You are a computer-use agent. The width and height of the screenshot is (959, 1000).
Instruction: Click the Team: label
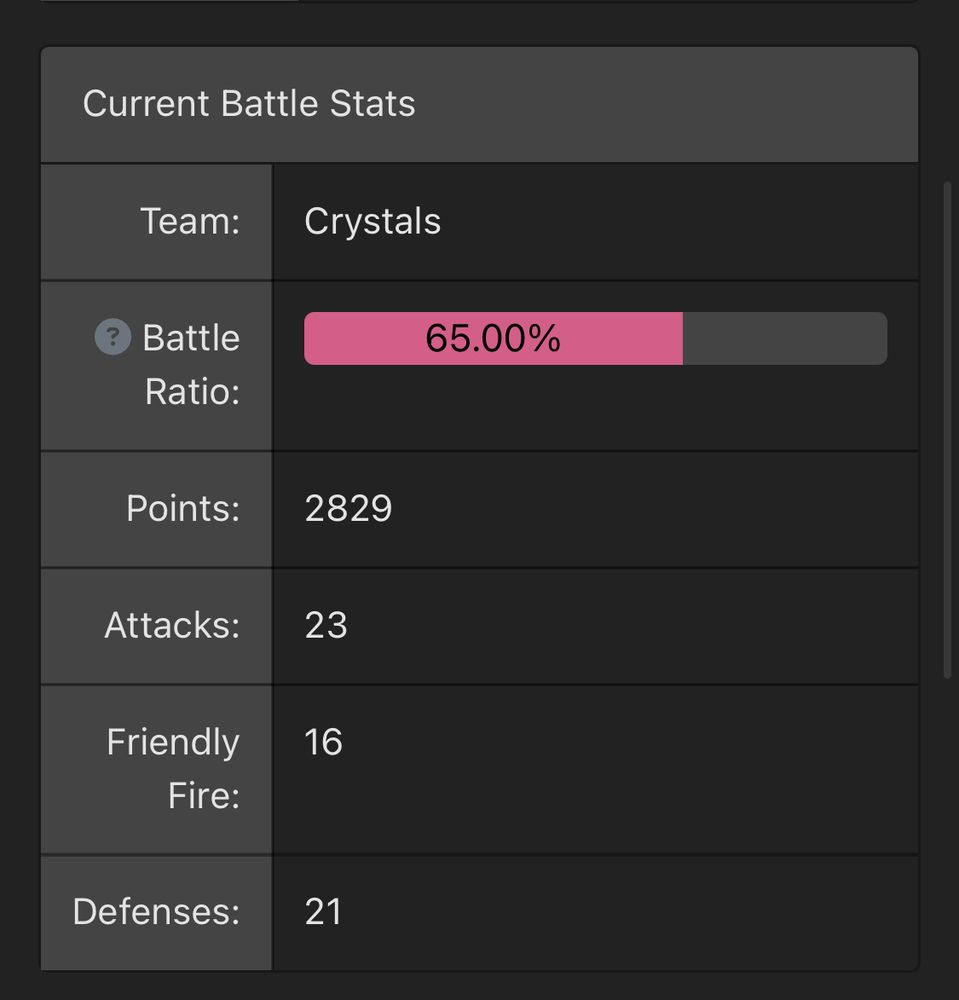click(x=190, y=221)
